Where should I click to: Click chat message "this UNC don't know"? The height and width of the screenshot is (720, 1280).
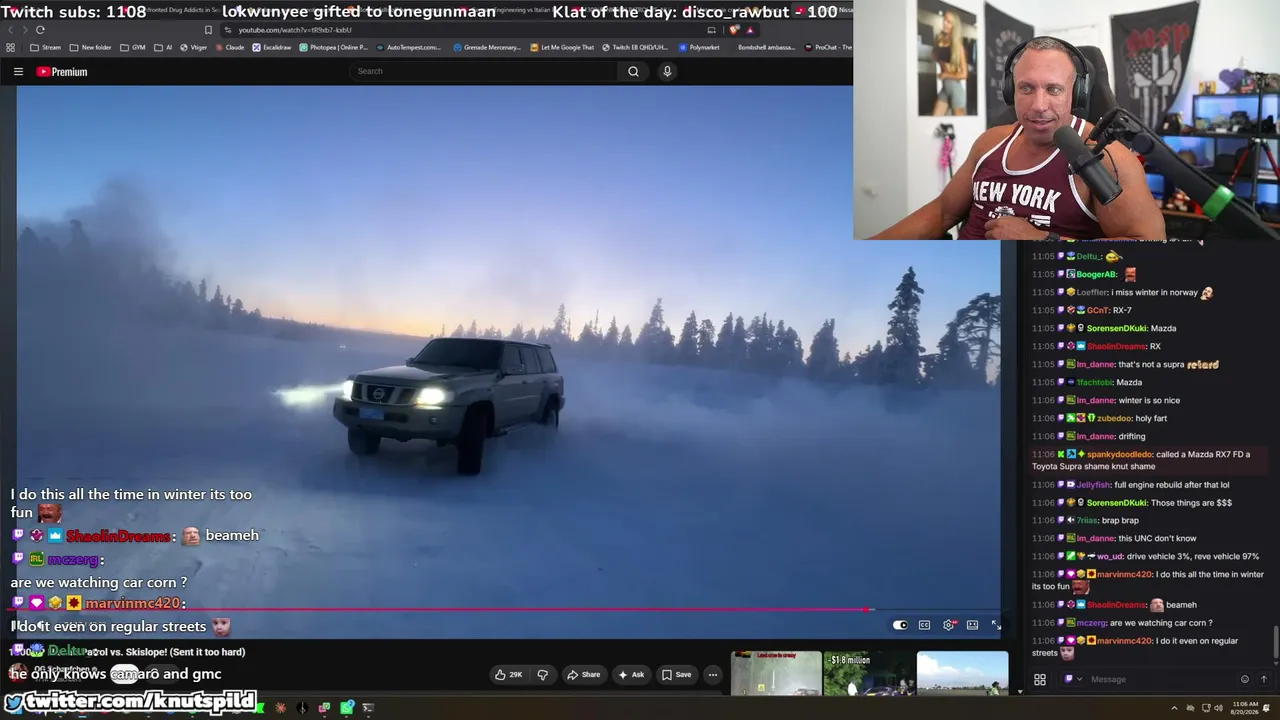pyautogui.click(x=1157, y=538)
